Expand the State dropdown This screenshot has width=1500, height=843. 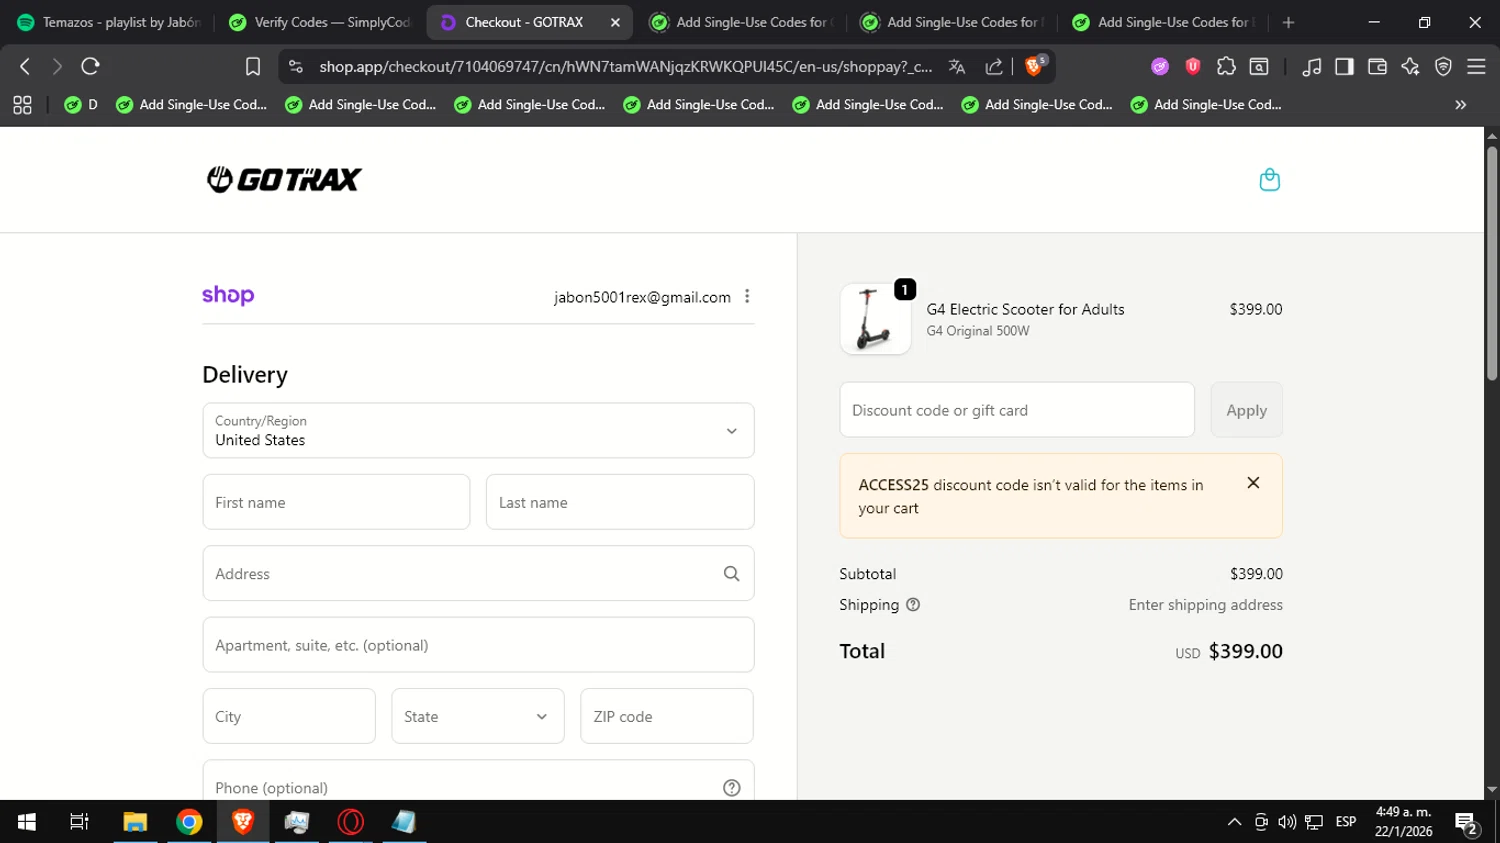pyautogui.click(x=478, y=716)
